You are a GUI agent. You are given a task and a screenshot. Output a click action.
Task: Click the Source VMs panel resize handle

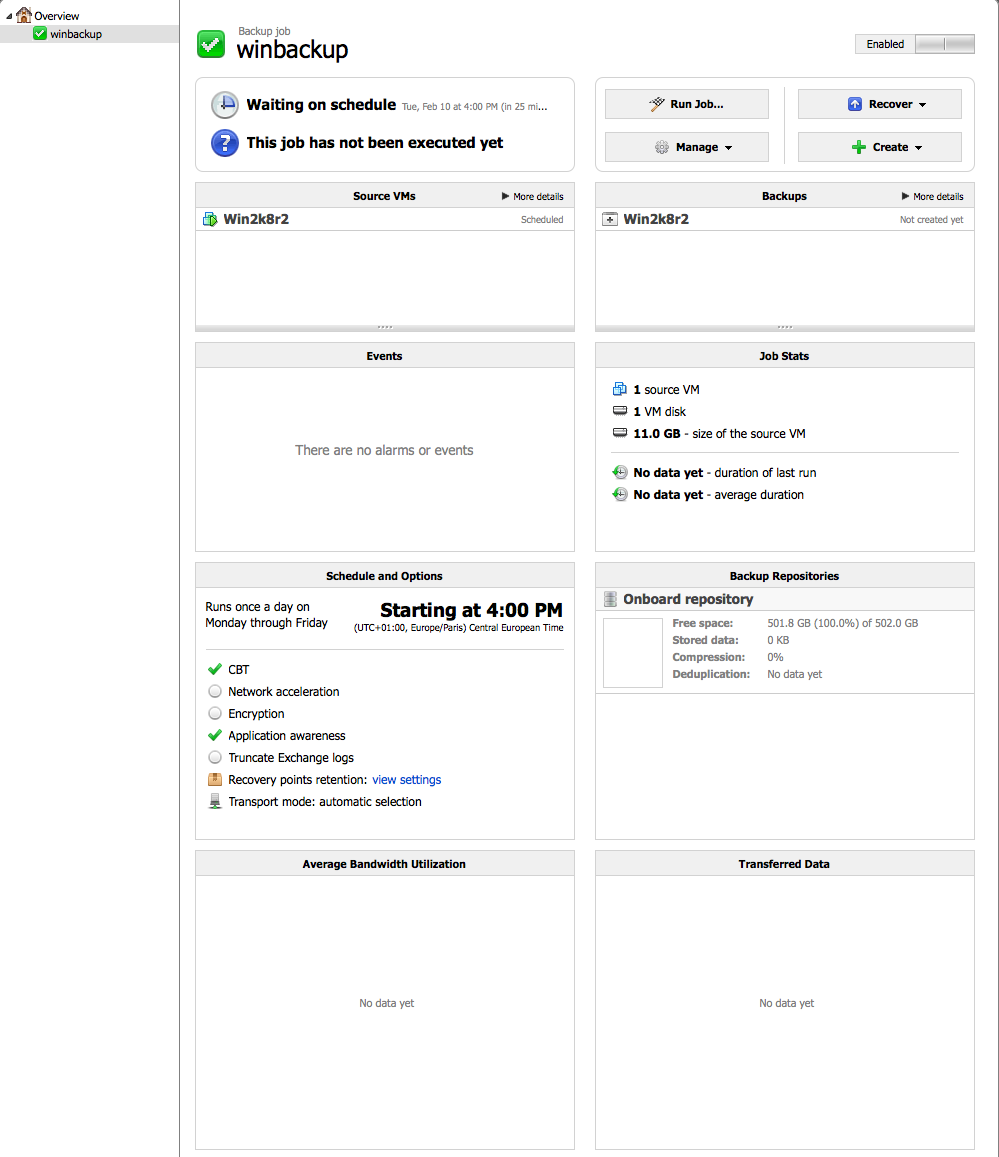(384, 327)
